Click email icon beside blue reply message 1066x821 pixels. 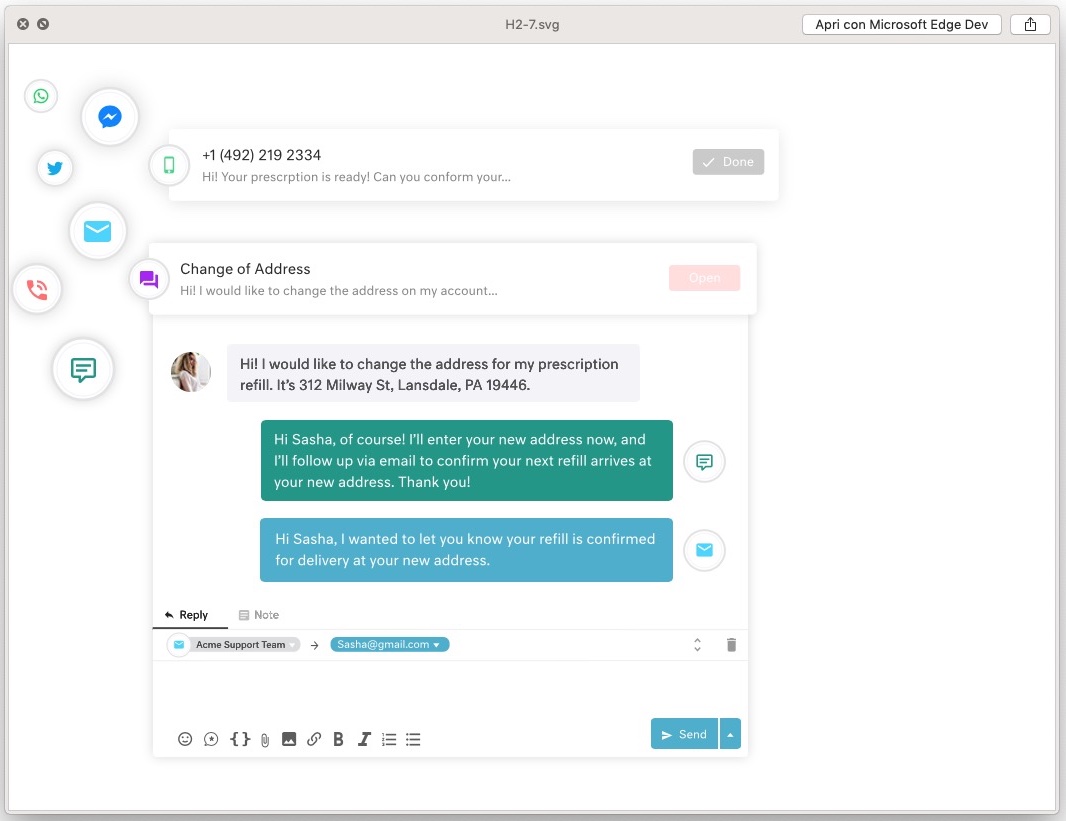click(x=704, y=550)
